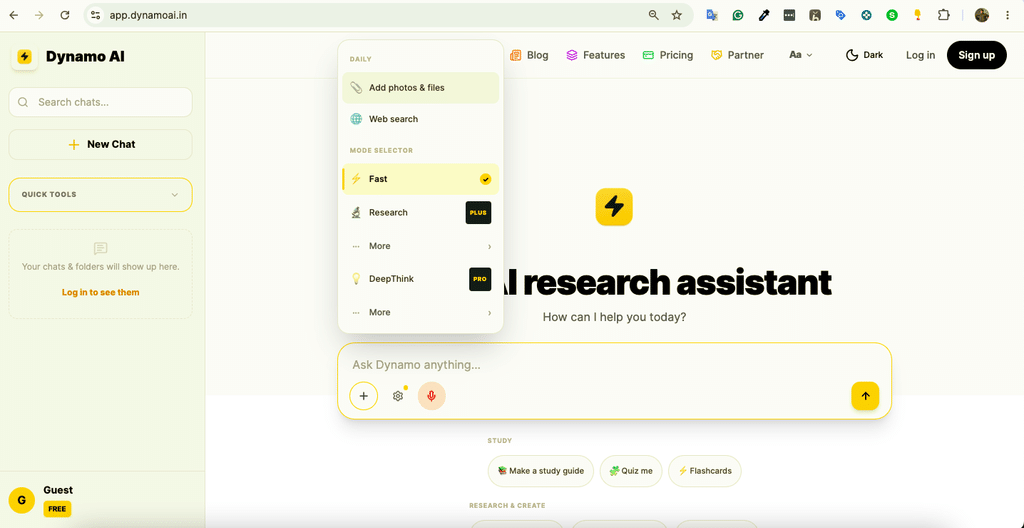Choose Add photos & files
The height and width of the screenshot is (528, 1024).
pos(421,88)
